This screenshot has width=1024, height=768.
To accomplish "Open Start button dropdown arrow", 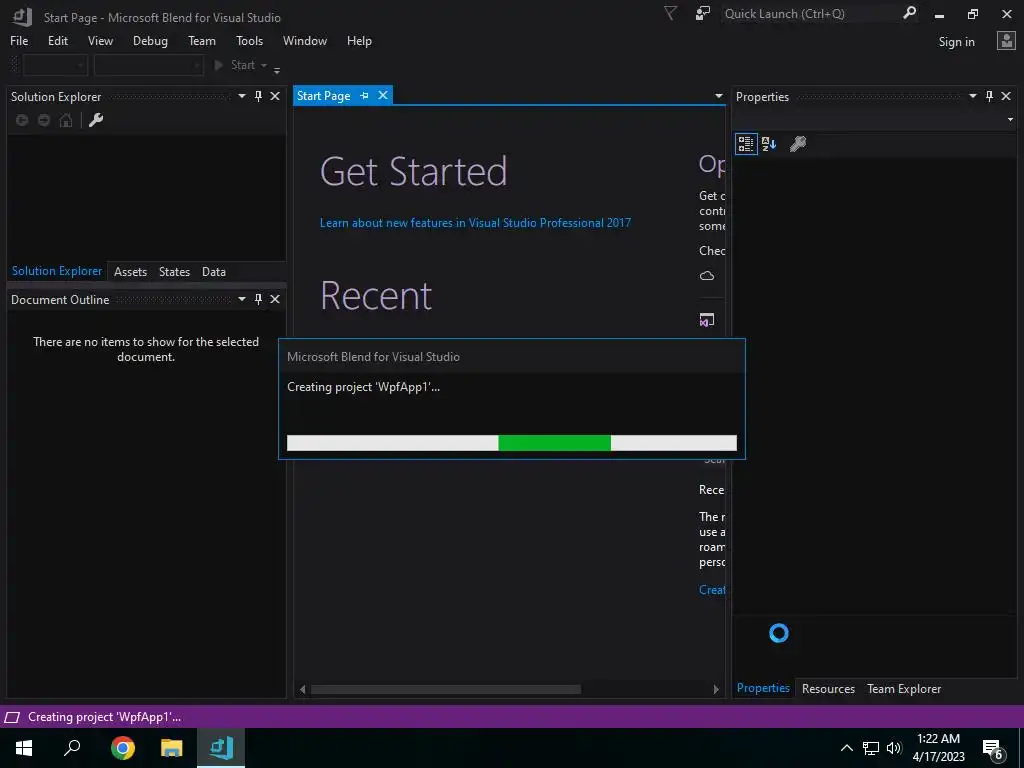I will click(x=264, y=65).
